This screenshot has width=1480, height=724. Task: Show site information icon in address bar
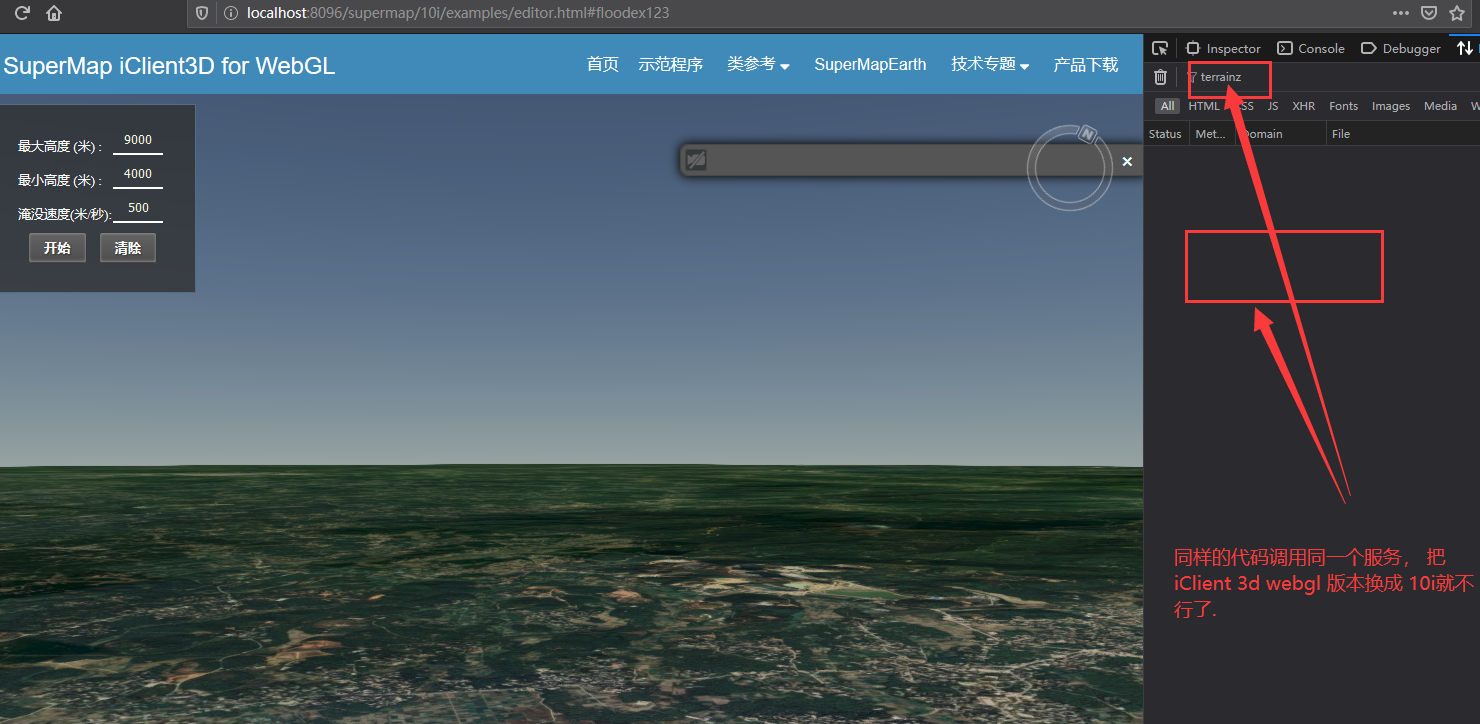coord(230,13)
